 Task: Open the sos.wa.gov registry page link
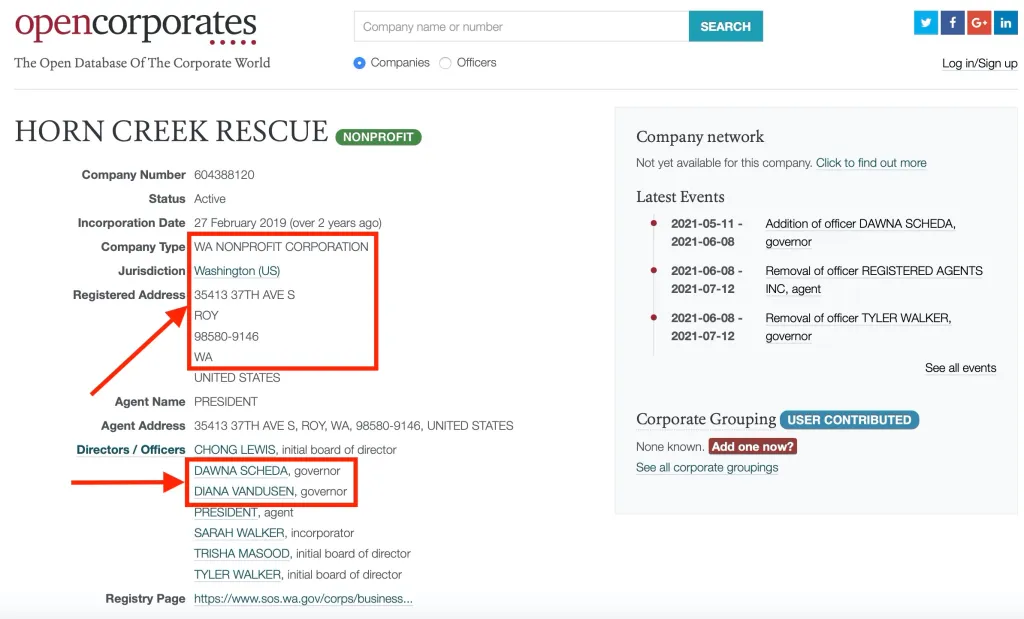point(303,599)
